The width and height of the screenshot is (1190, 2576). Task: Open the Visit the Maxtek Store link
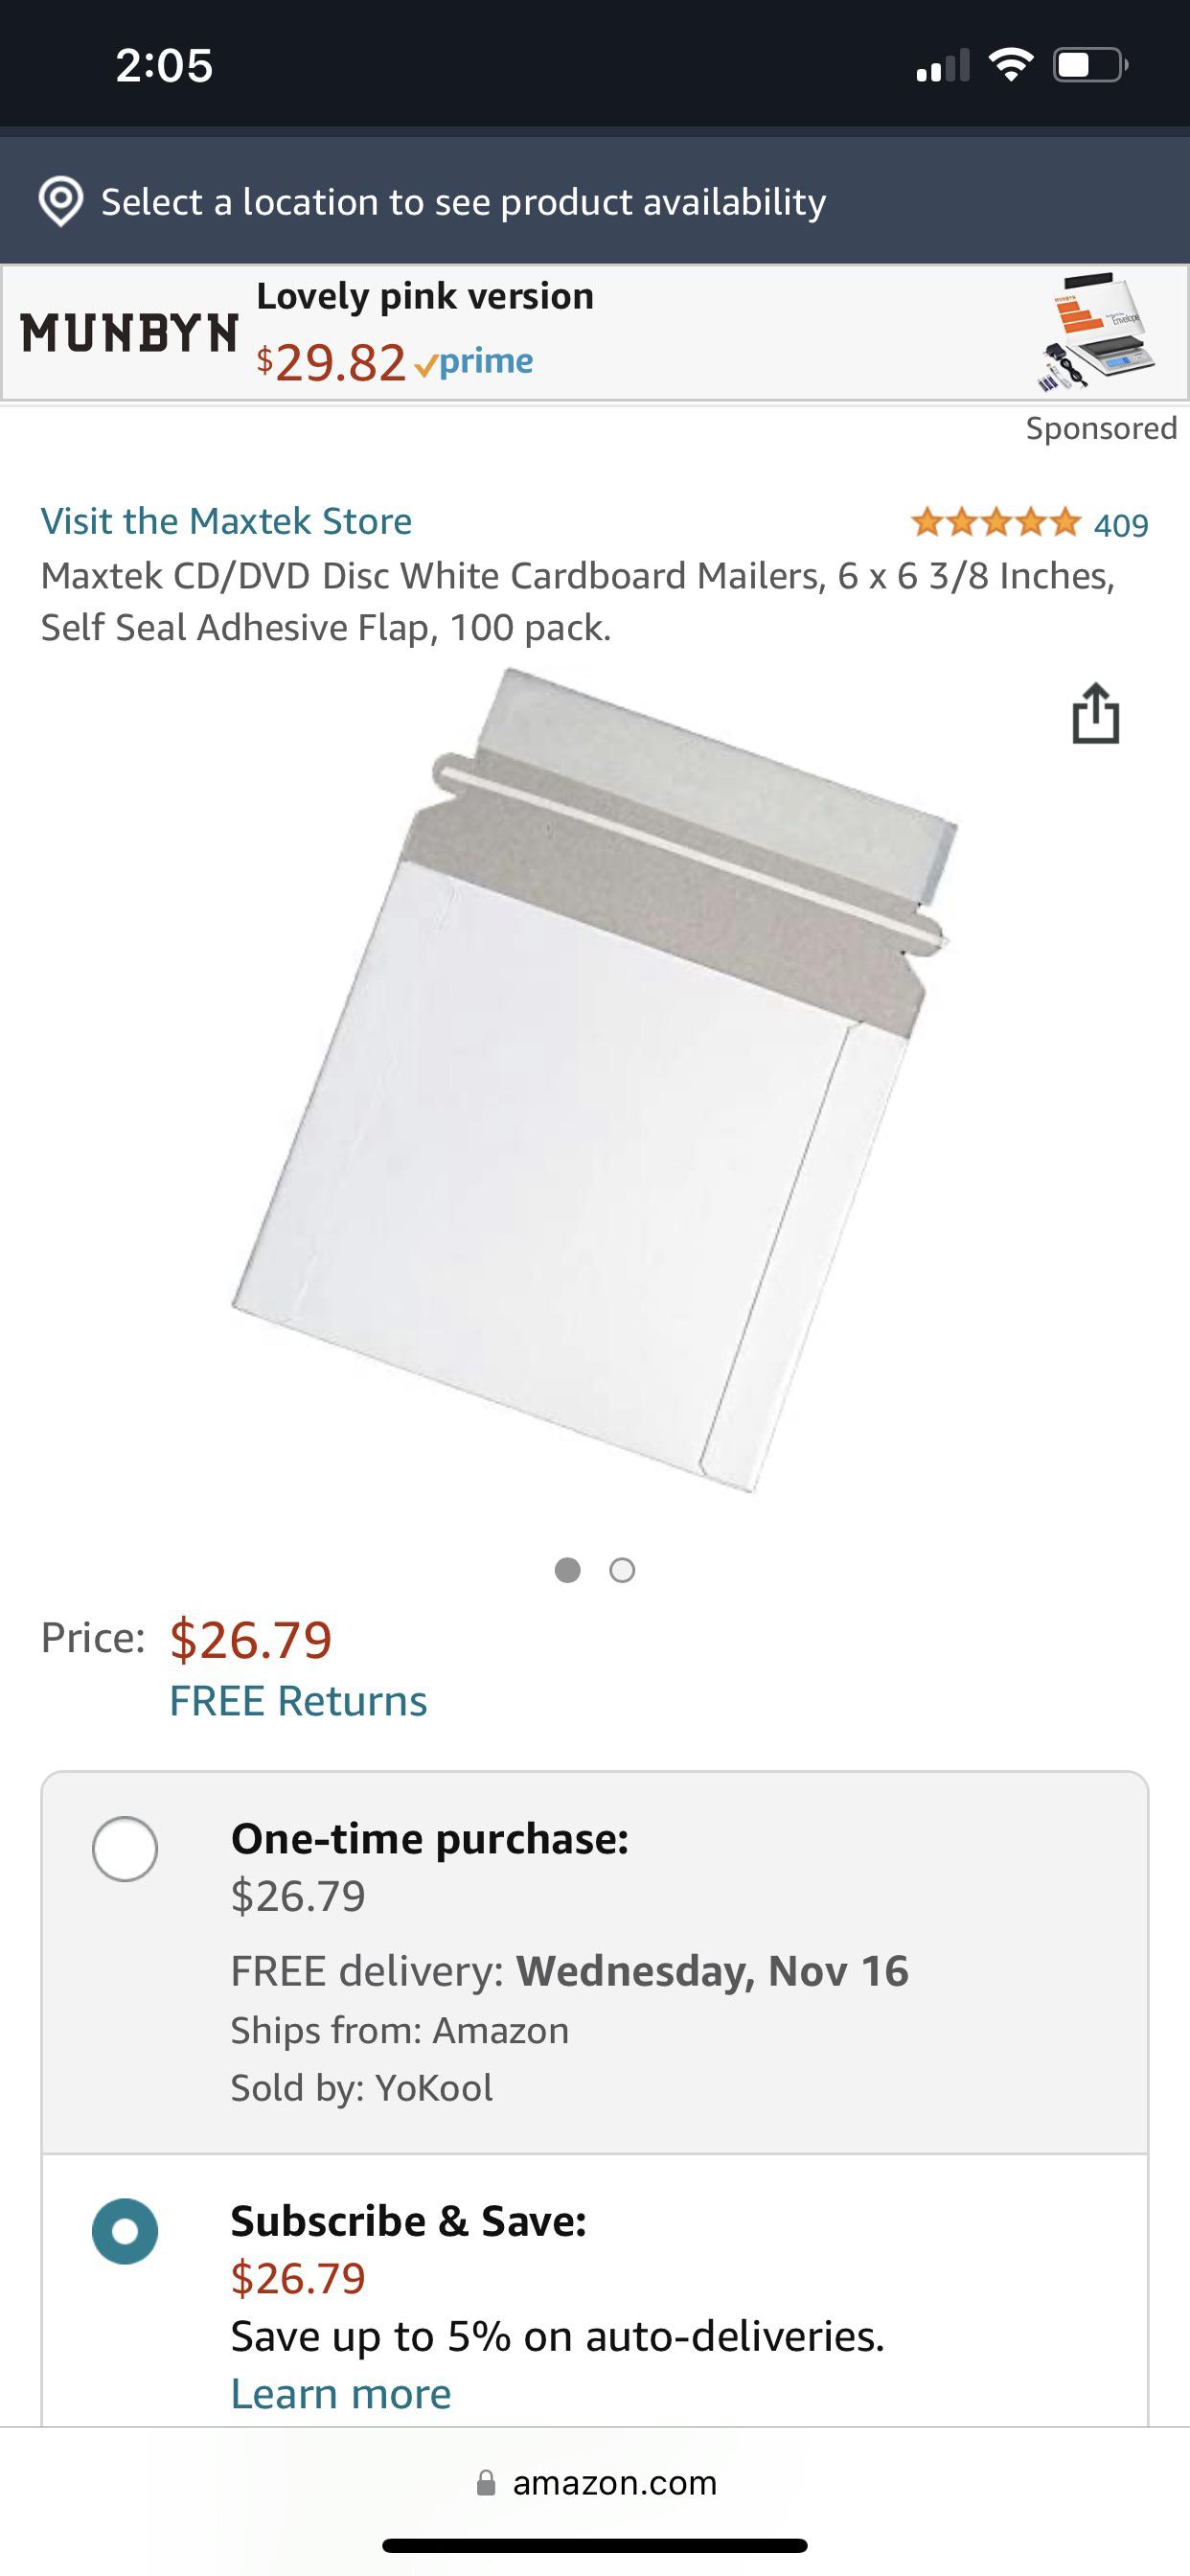tap(225, 521)
